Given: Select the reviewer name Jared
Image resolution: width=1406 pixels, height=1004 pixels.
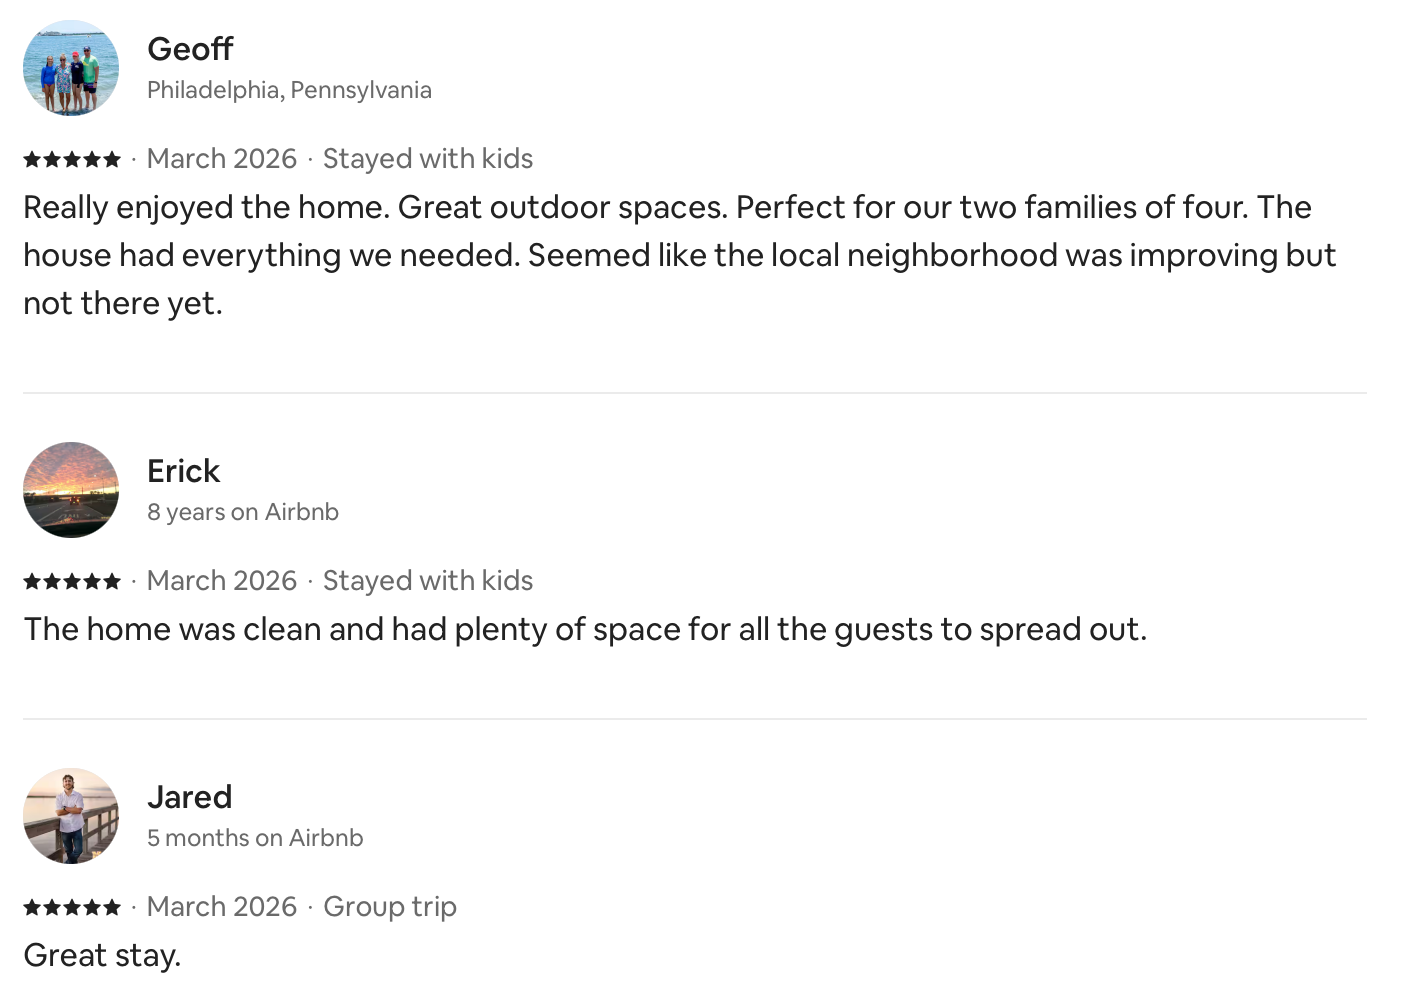Looking at the screenshot, I should (189, 797).
